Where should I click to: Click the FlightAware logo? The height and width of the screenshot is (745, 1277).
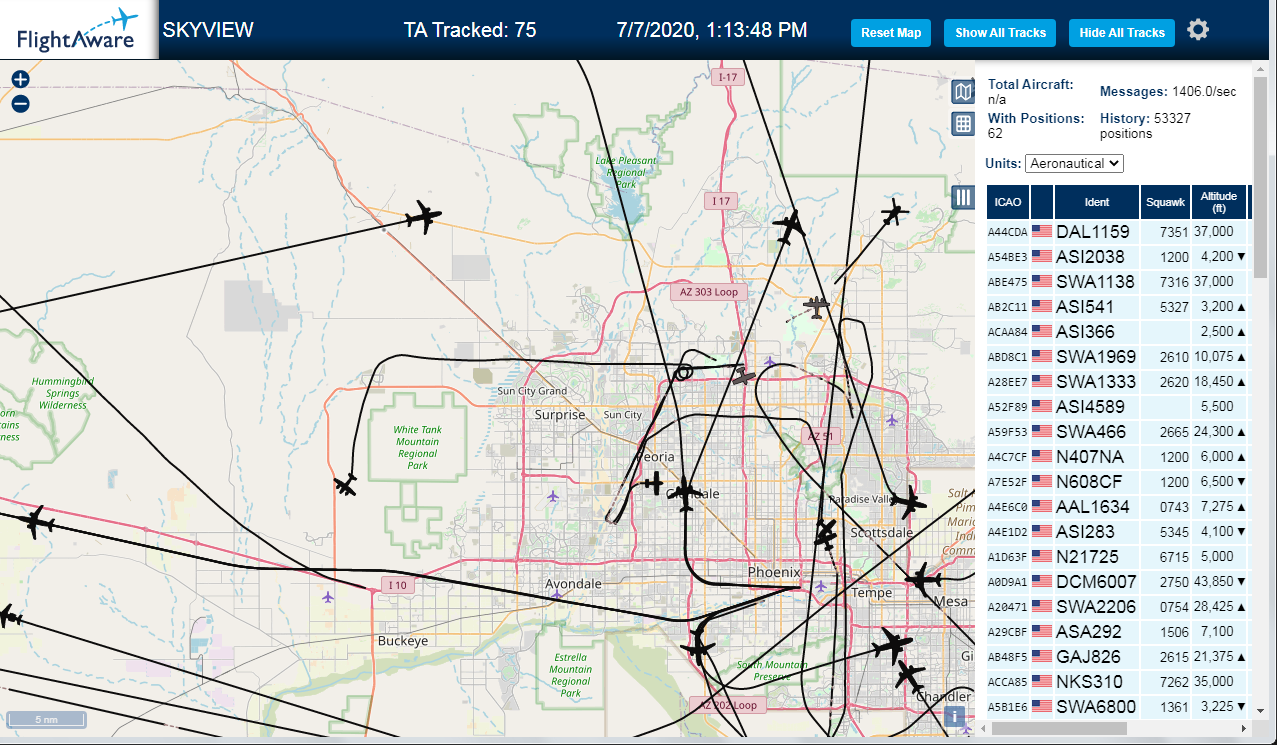pyautogui.click(x=77, y=30)
